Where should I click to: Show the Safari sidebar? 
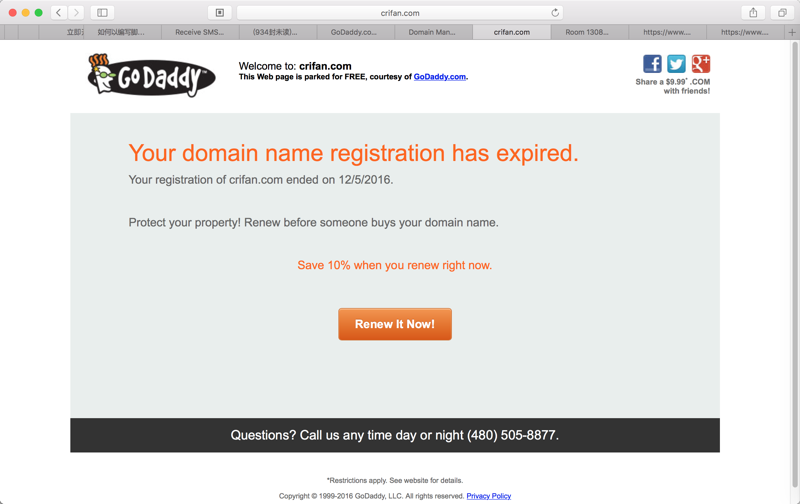tap(102, 13)
